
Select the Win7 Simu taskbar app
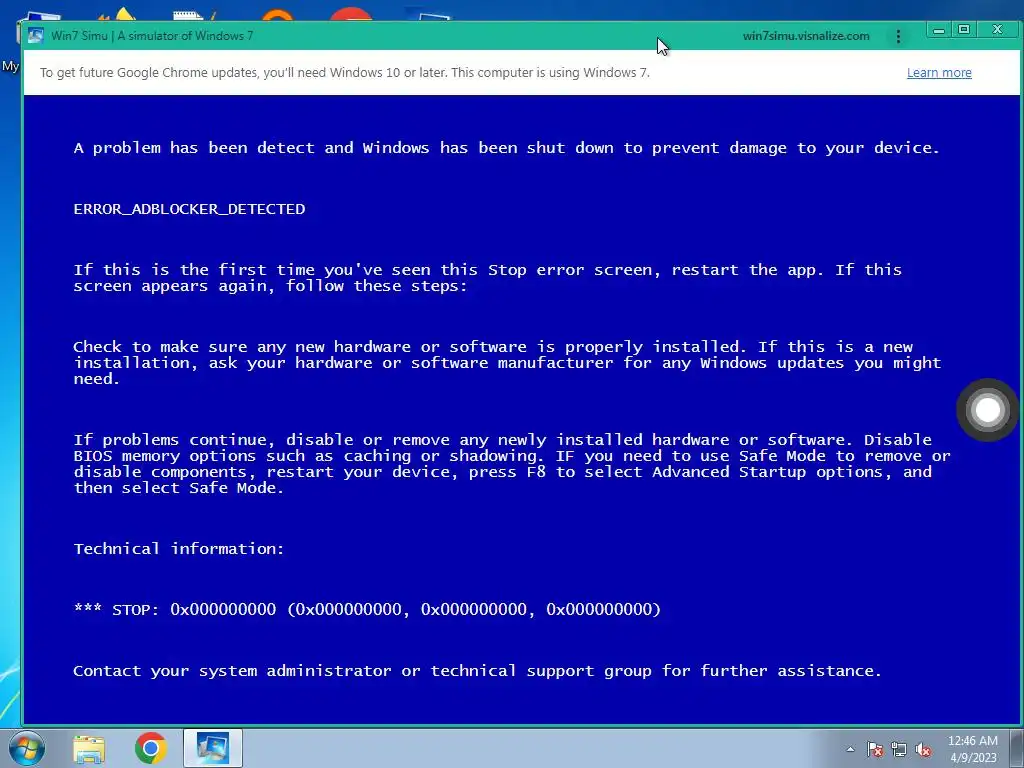pos(213,748)
